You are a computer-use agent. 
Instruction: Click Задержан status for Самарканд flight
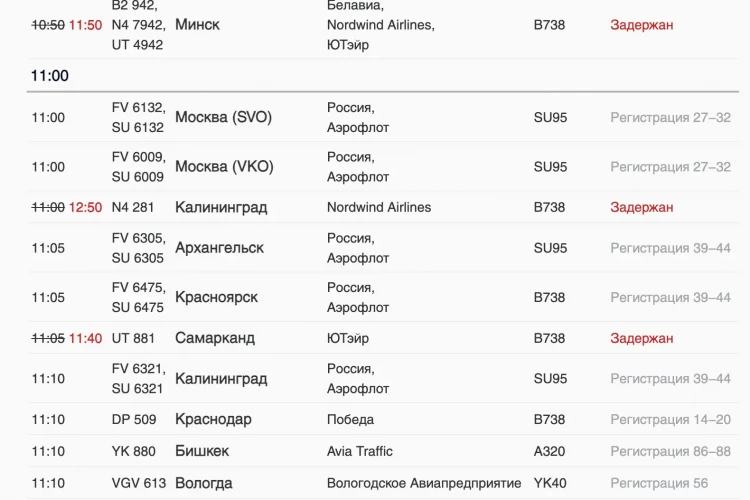pos(641,338)
